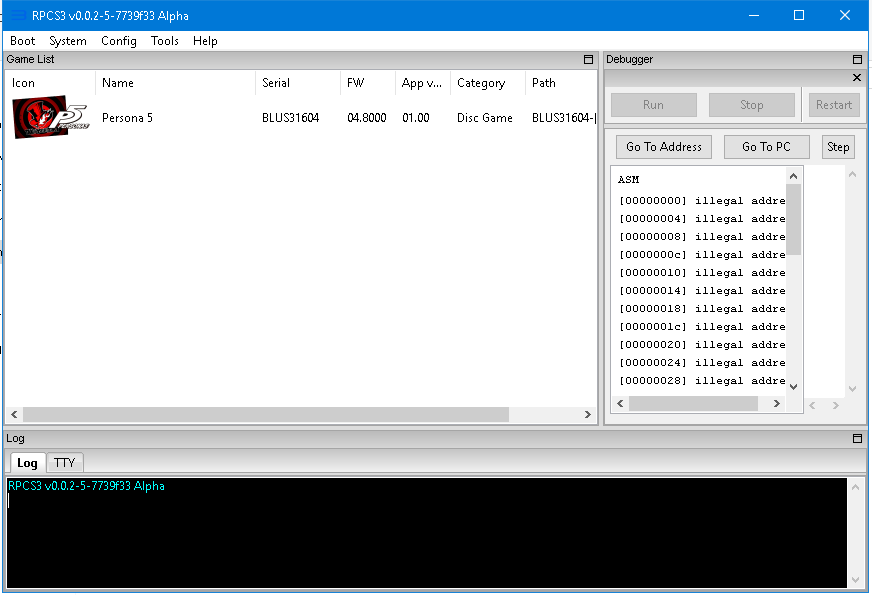Select ASM line at address 00000010
This screenshot has height=595, width=872.
pyautogui.click(x=702, y=272)
